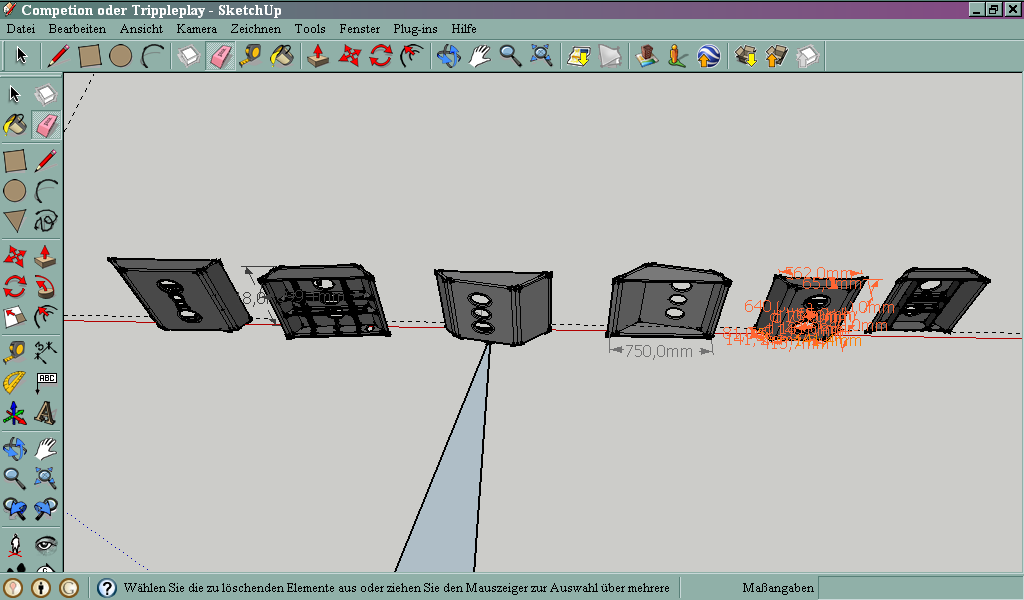Activate the Follow Me tool
1024x600 pixels.
[x=45, y=287]
